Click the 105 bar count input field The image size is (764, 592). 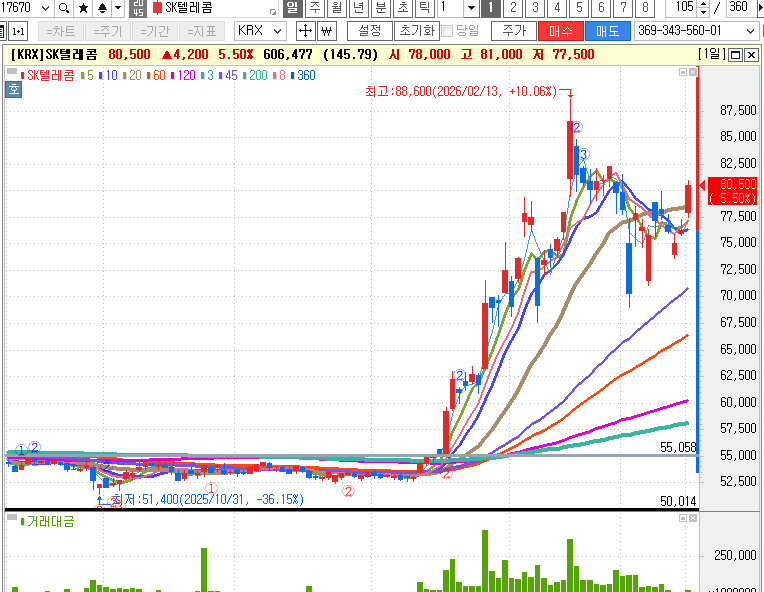point(682,8)
